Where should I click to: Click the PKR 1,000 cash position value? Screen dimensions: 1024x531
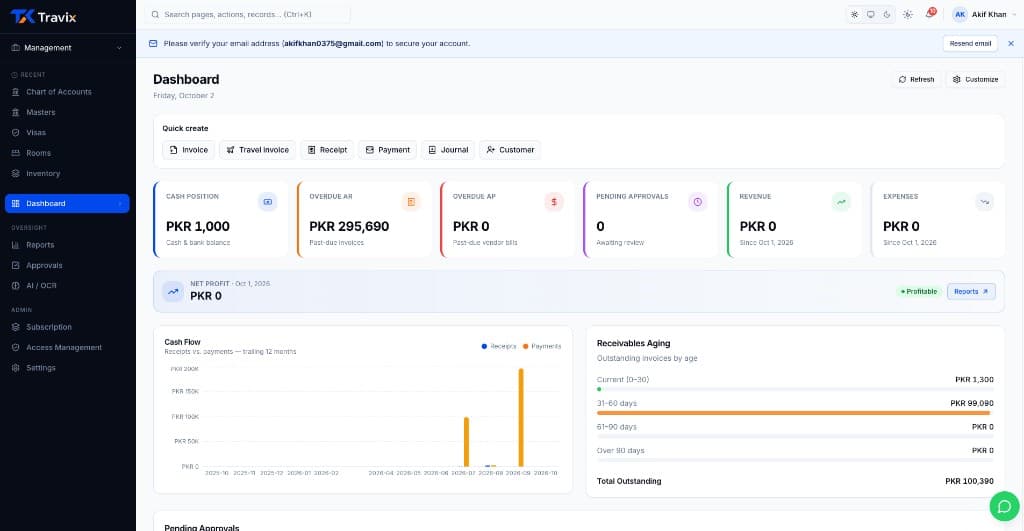[198, 227]
